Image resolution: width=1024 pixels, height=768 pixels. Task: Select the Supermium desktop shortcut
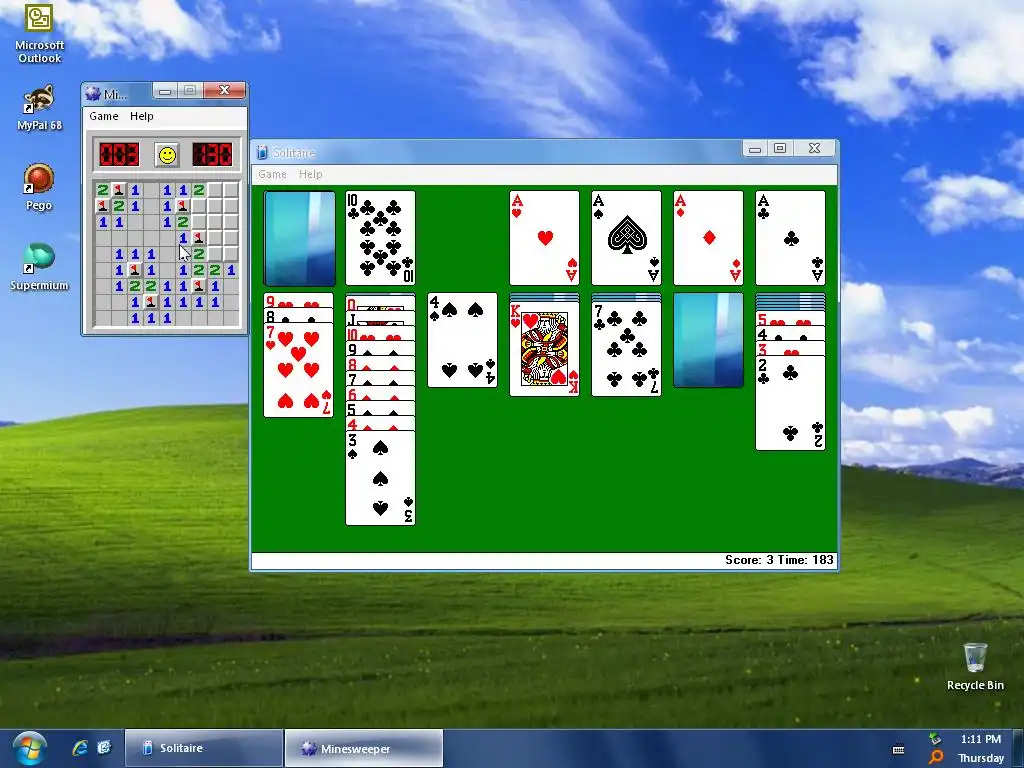click(39, 267)
